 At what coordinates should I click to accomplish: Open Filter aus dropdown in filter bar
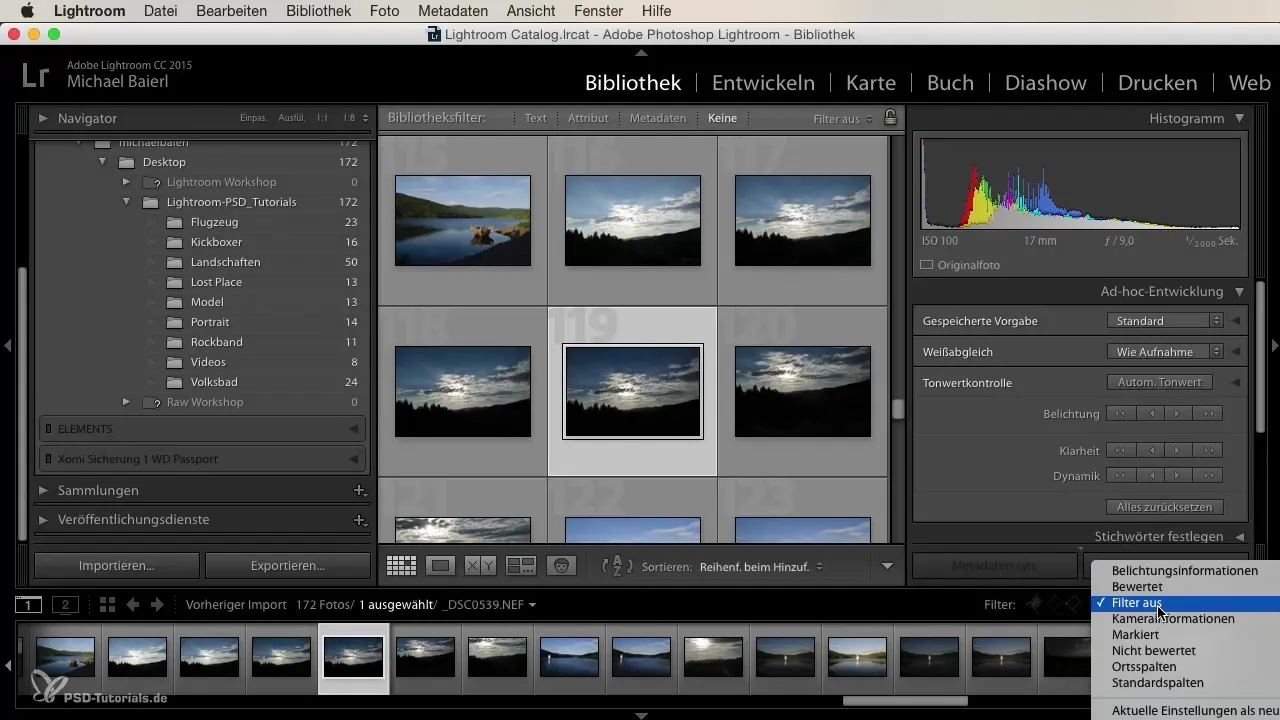point(843,118)
